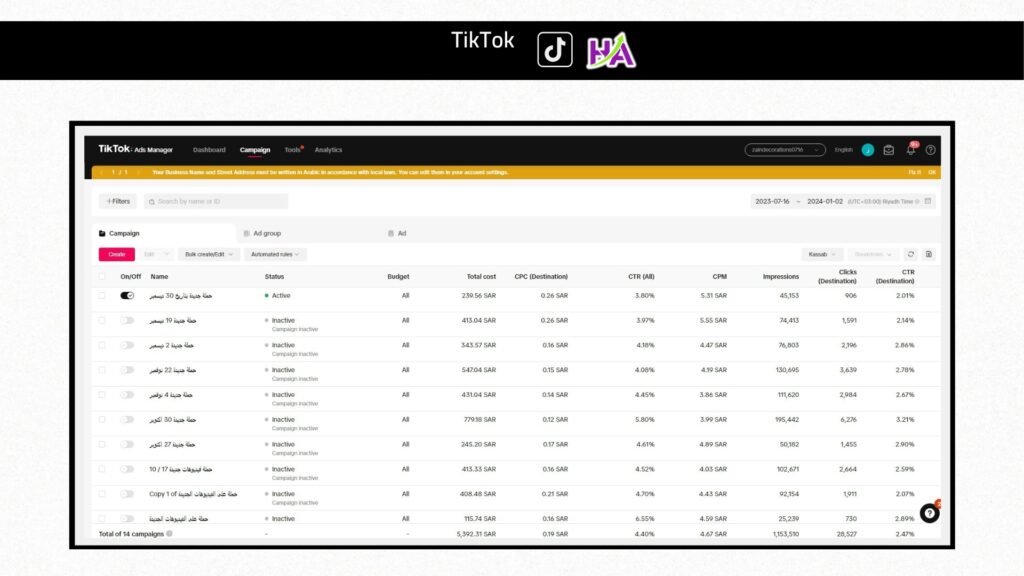
Task: Sort by the CTR (All) column header
Action: point(641,276)
